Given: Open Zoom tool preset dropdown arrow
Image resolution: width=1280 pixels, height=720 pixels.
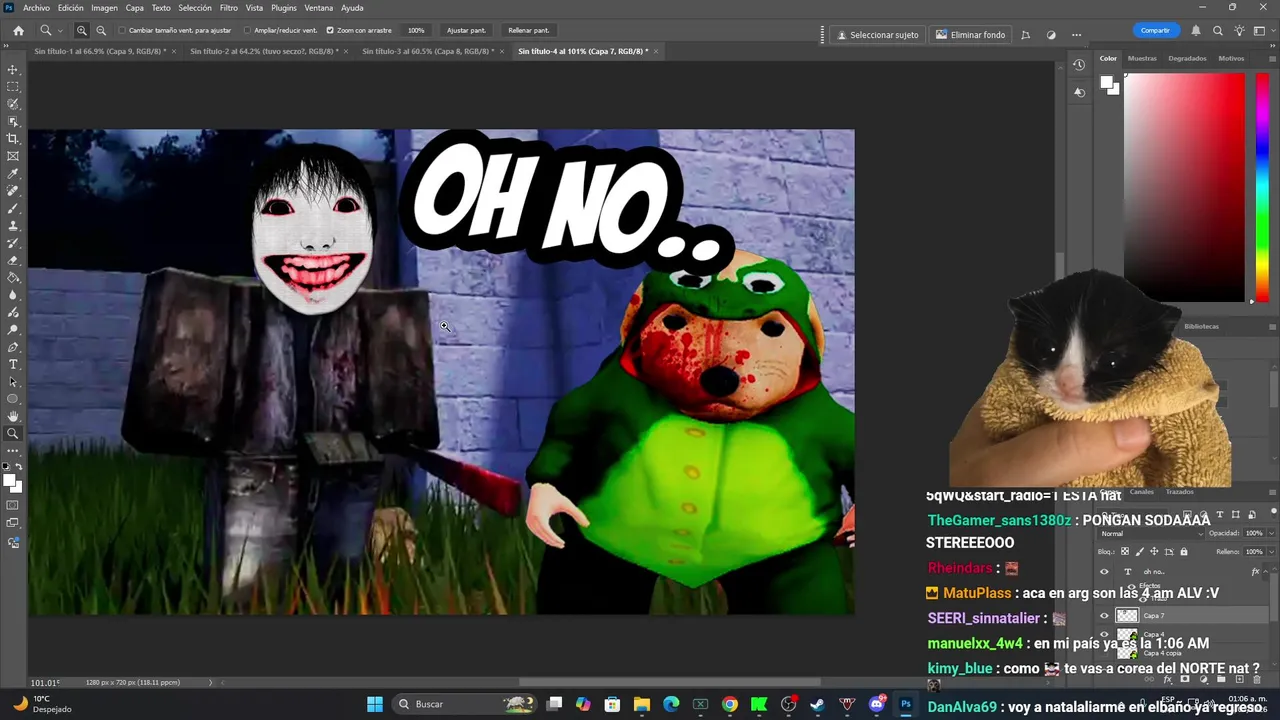Looking at the screenshot, I should click(59, 31).
